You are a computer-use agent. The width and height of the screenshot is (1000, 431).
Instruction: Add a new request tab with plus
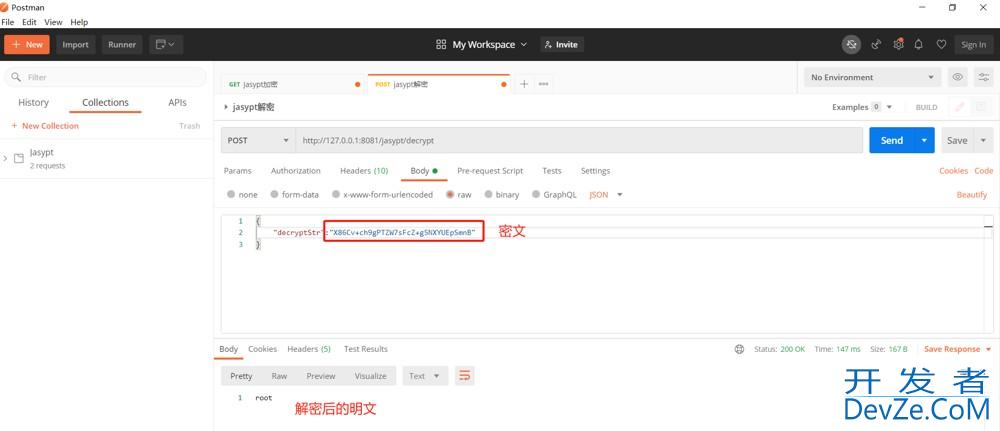point(524,84)
